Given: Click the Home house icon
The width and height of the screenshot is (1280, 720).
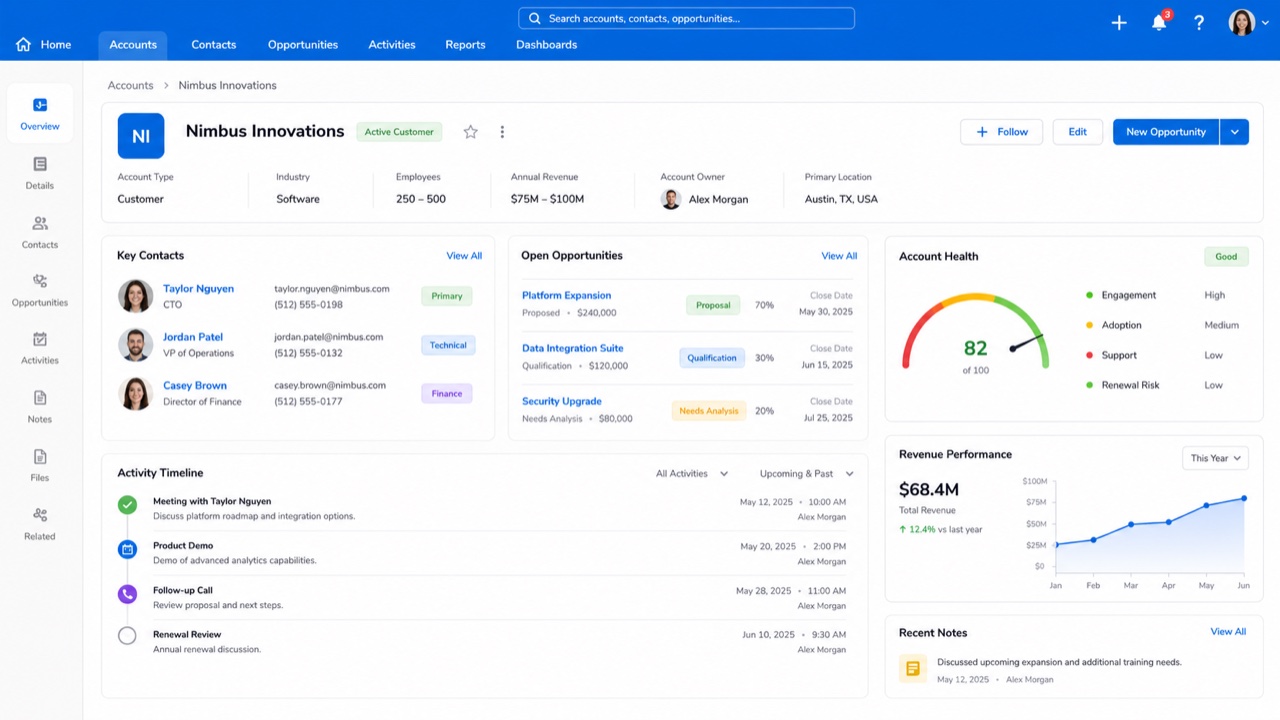Looking at the screenshot, I should coord(24,45).
